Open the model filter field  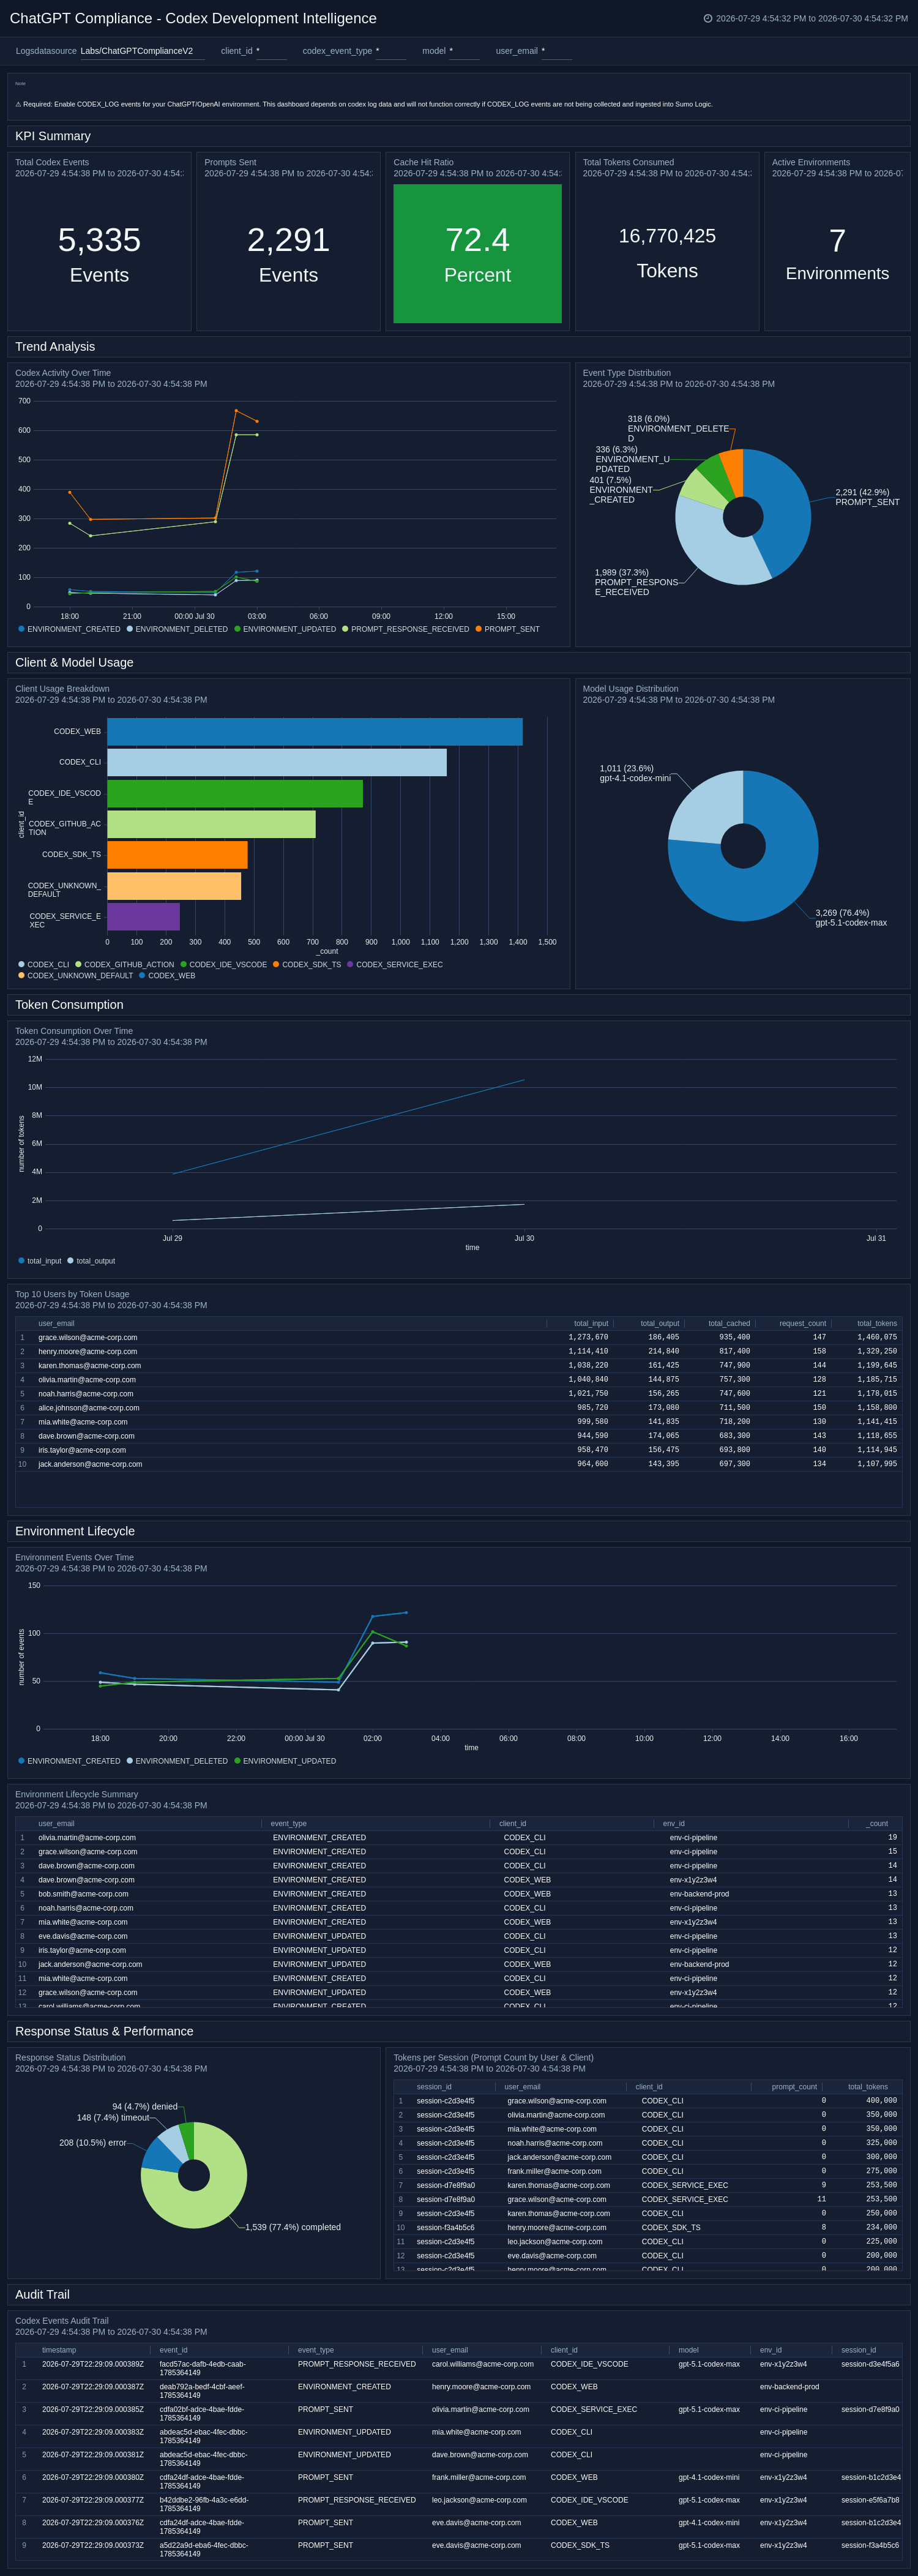click(x=464, y=51)
